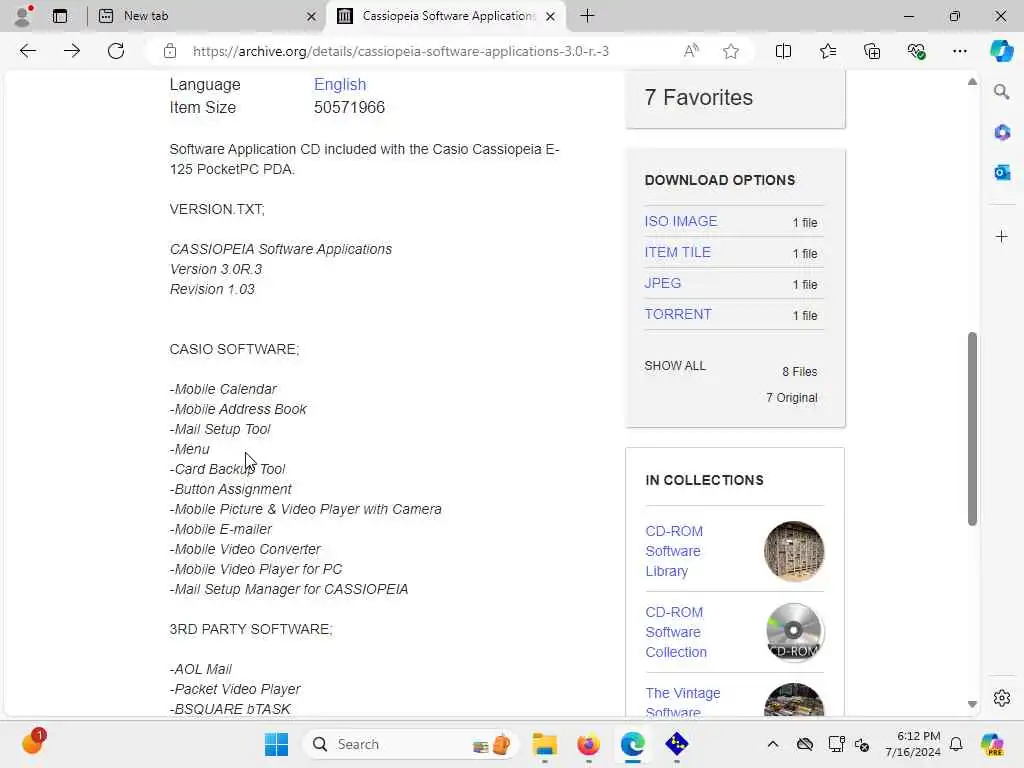Image resolution: width=1024 pixels, height=768 pixels.
Task: Open Settings and more menu
Action: point(959,51)
